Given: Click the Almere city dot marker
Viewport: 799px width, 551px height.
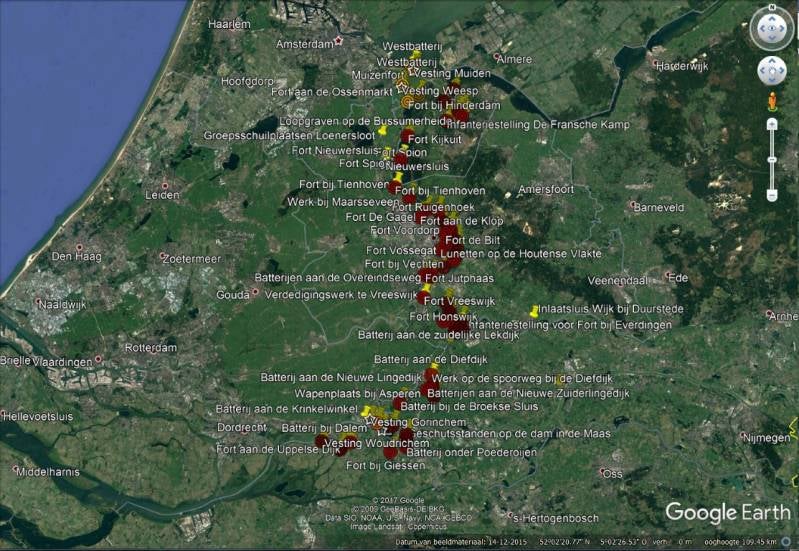Looking at the screenshot, I should pyautogui.click(x=496, y=56).
